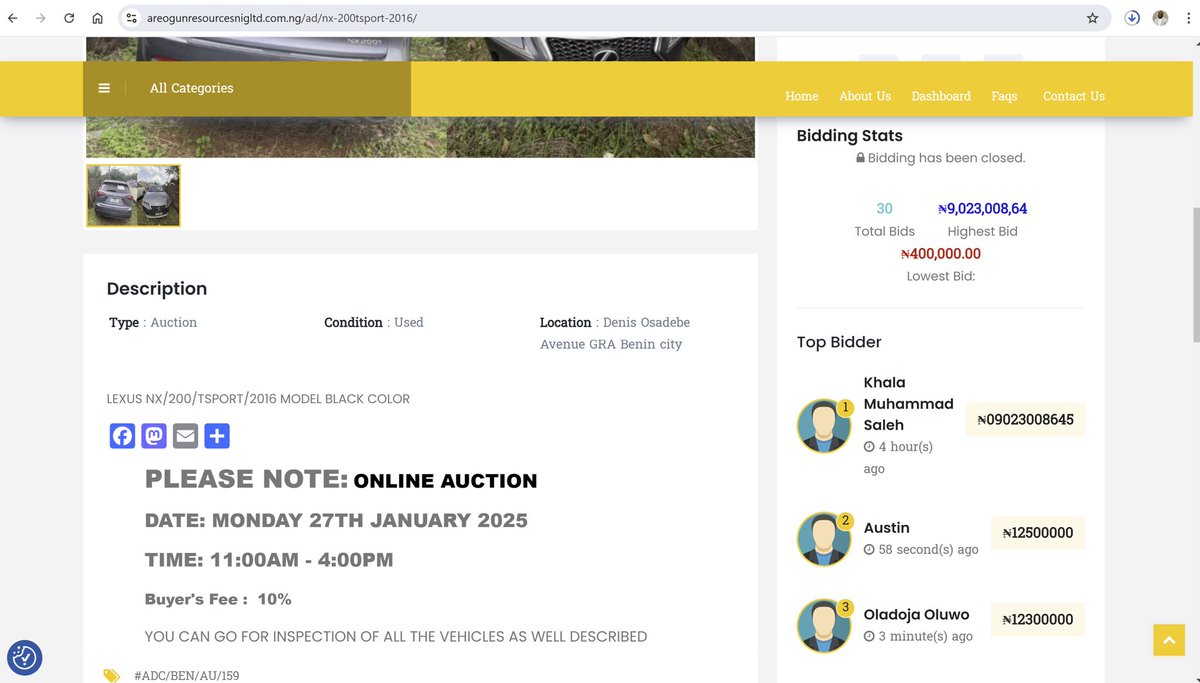Open browser downloads icon
The width and height of the screenshot is (1200, 683).
[1132, 18]
